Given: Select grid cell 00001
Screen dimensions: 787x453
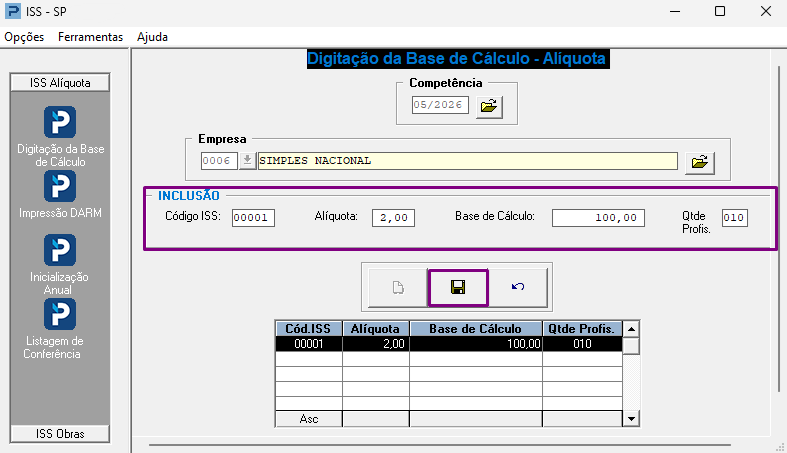Looking at the screenshot, I should 309,344.
